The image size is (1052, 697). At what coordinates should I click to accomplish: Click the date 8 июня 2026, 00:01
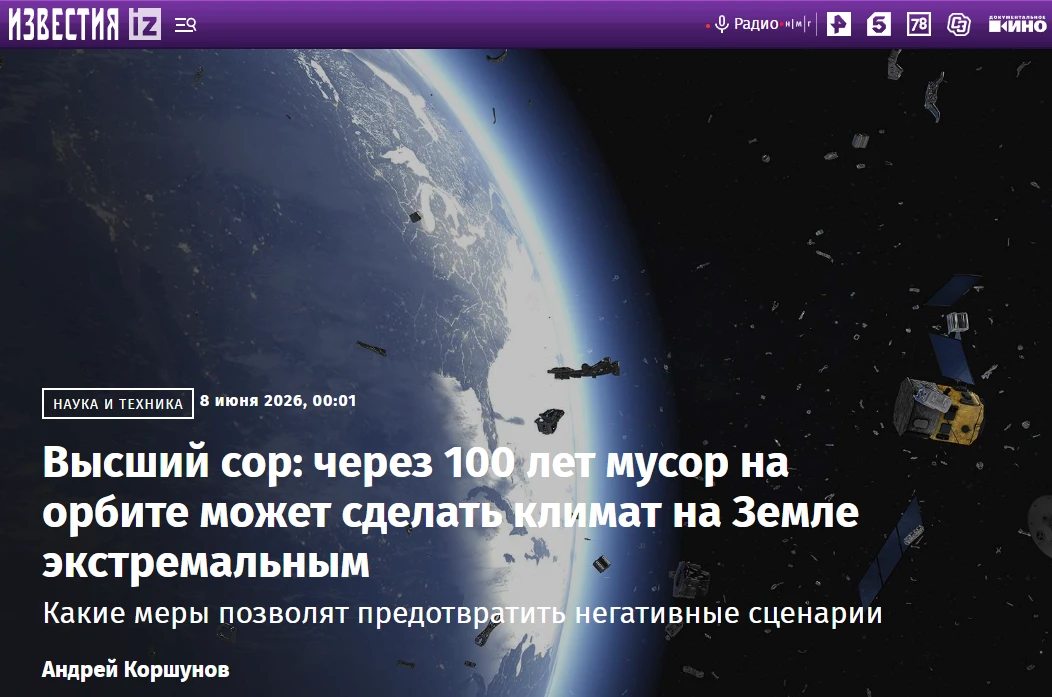278,400
